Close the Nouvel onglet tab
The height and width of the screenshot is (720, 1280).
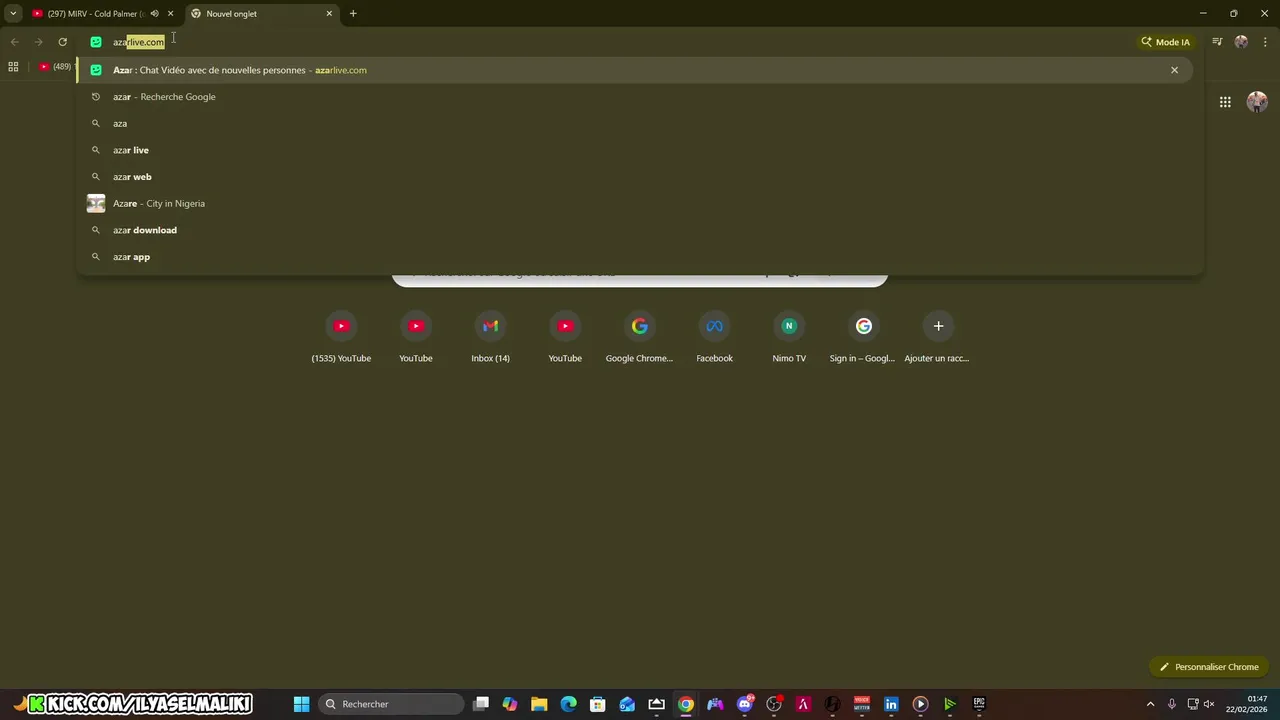point(329,14)
